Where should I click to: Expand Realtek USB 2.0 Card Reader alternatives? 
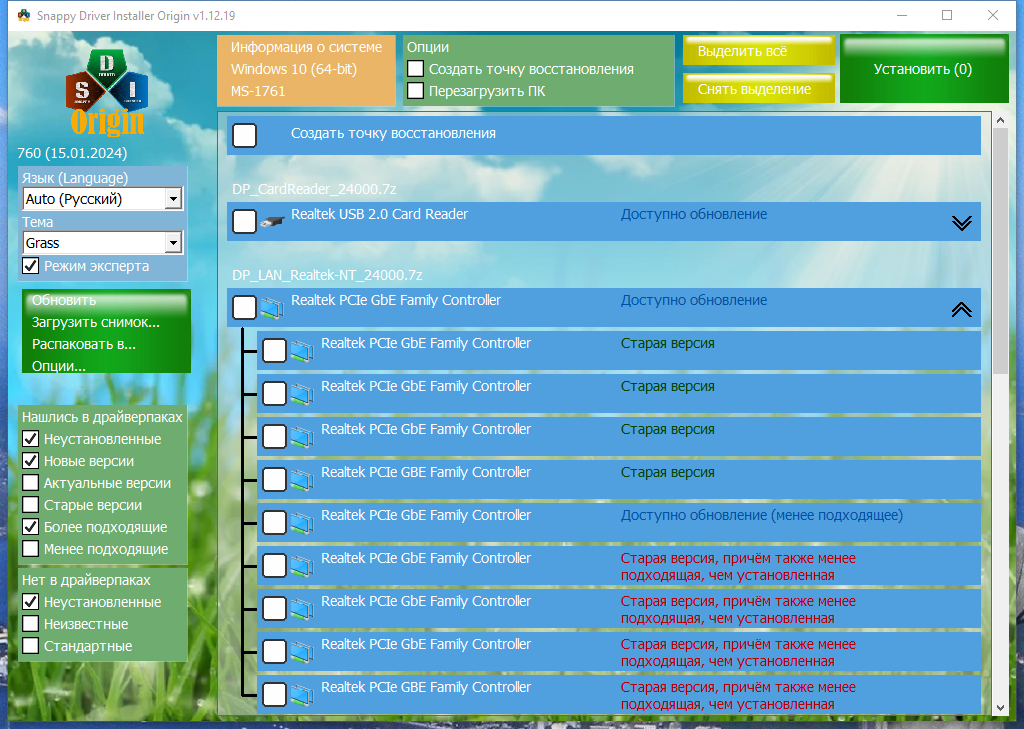961,223
